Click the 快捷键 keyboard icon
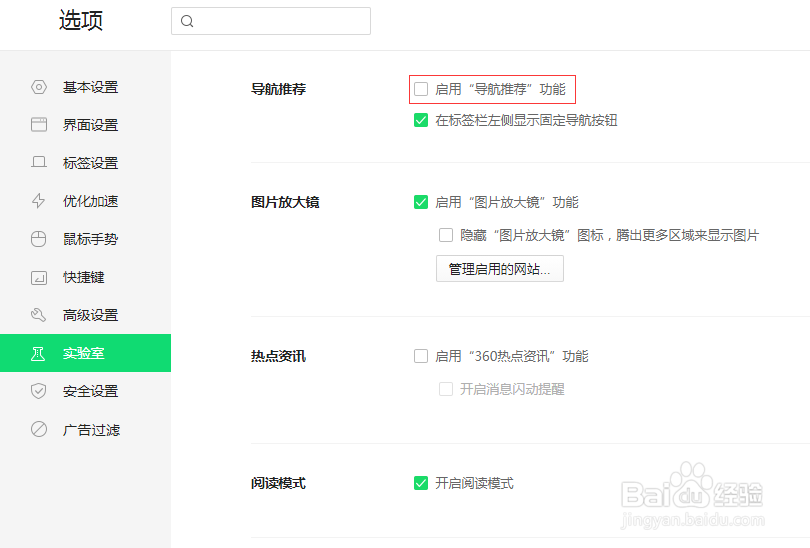 pyautogui.click(x=39, y=277)
